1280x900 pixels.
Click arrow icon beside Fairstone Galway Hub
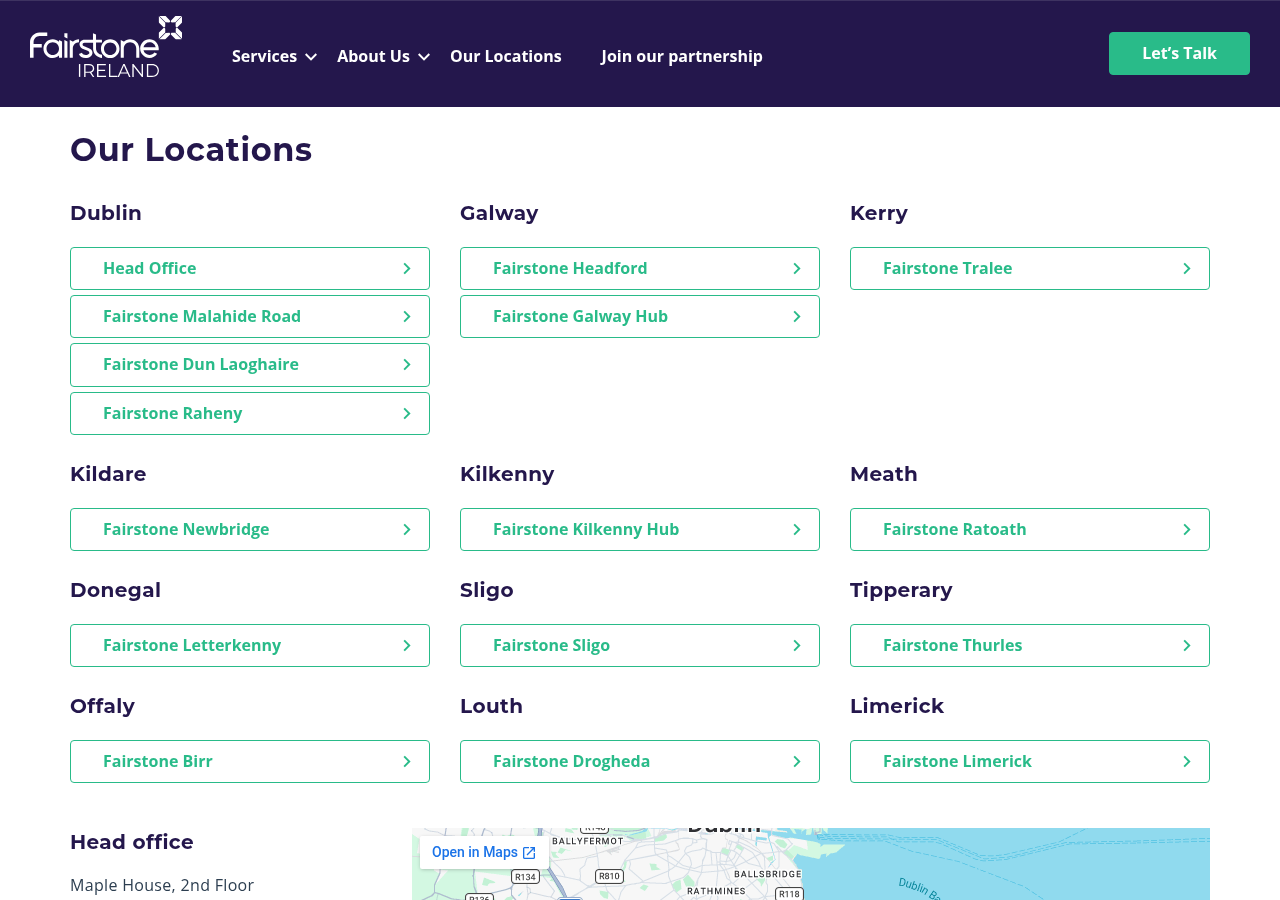click(797, 316)
